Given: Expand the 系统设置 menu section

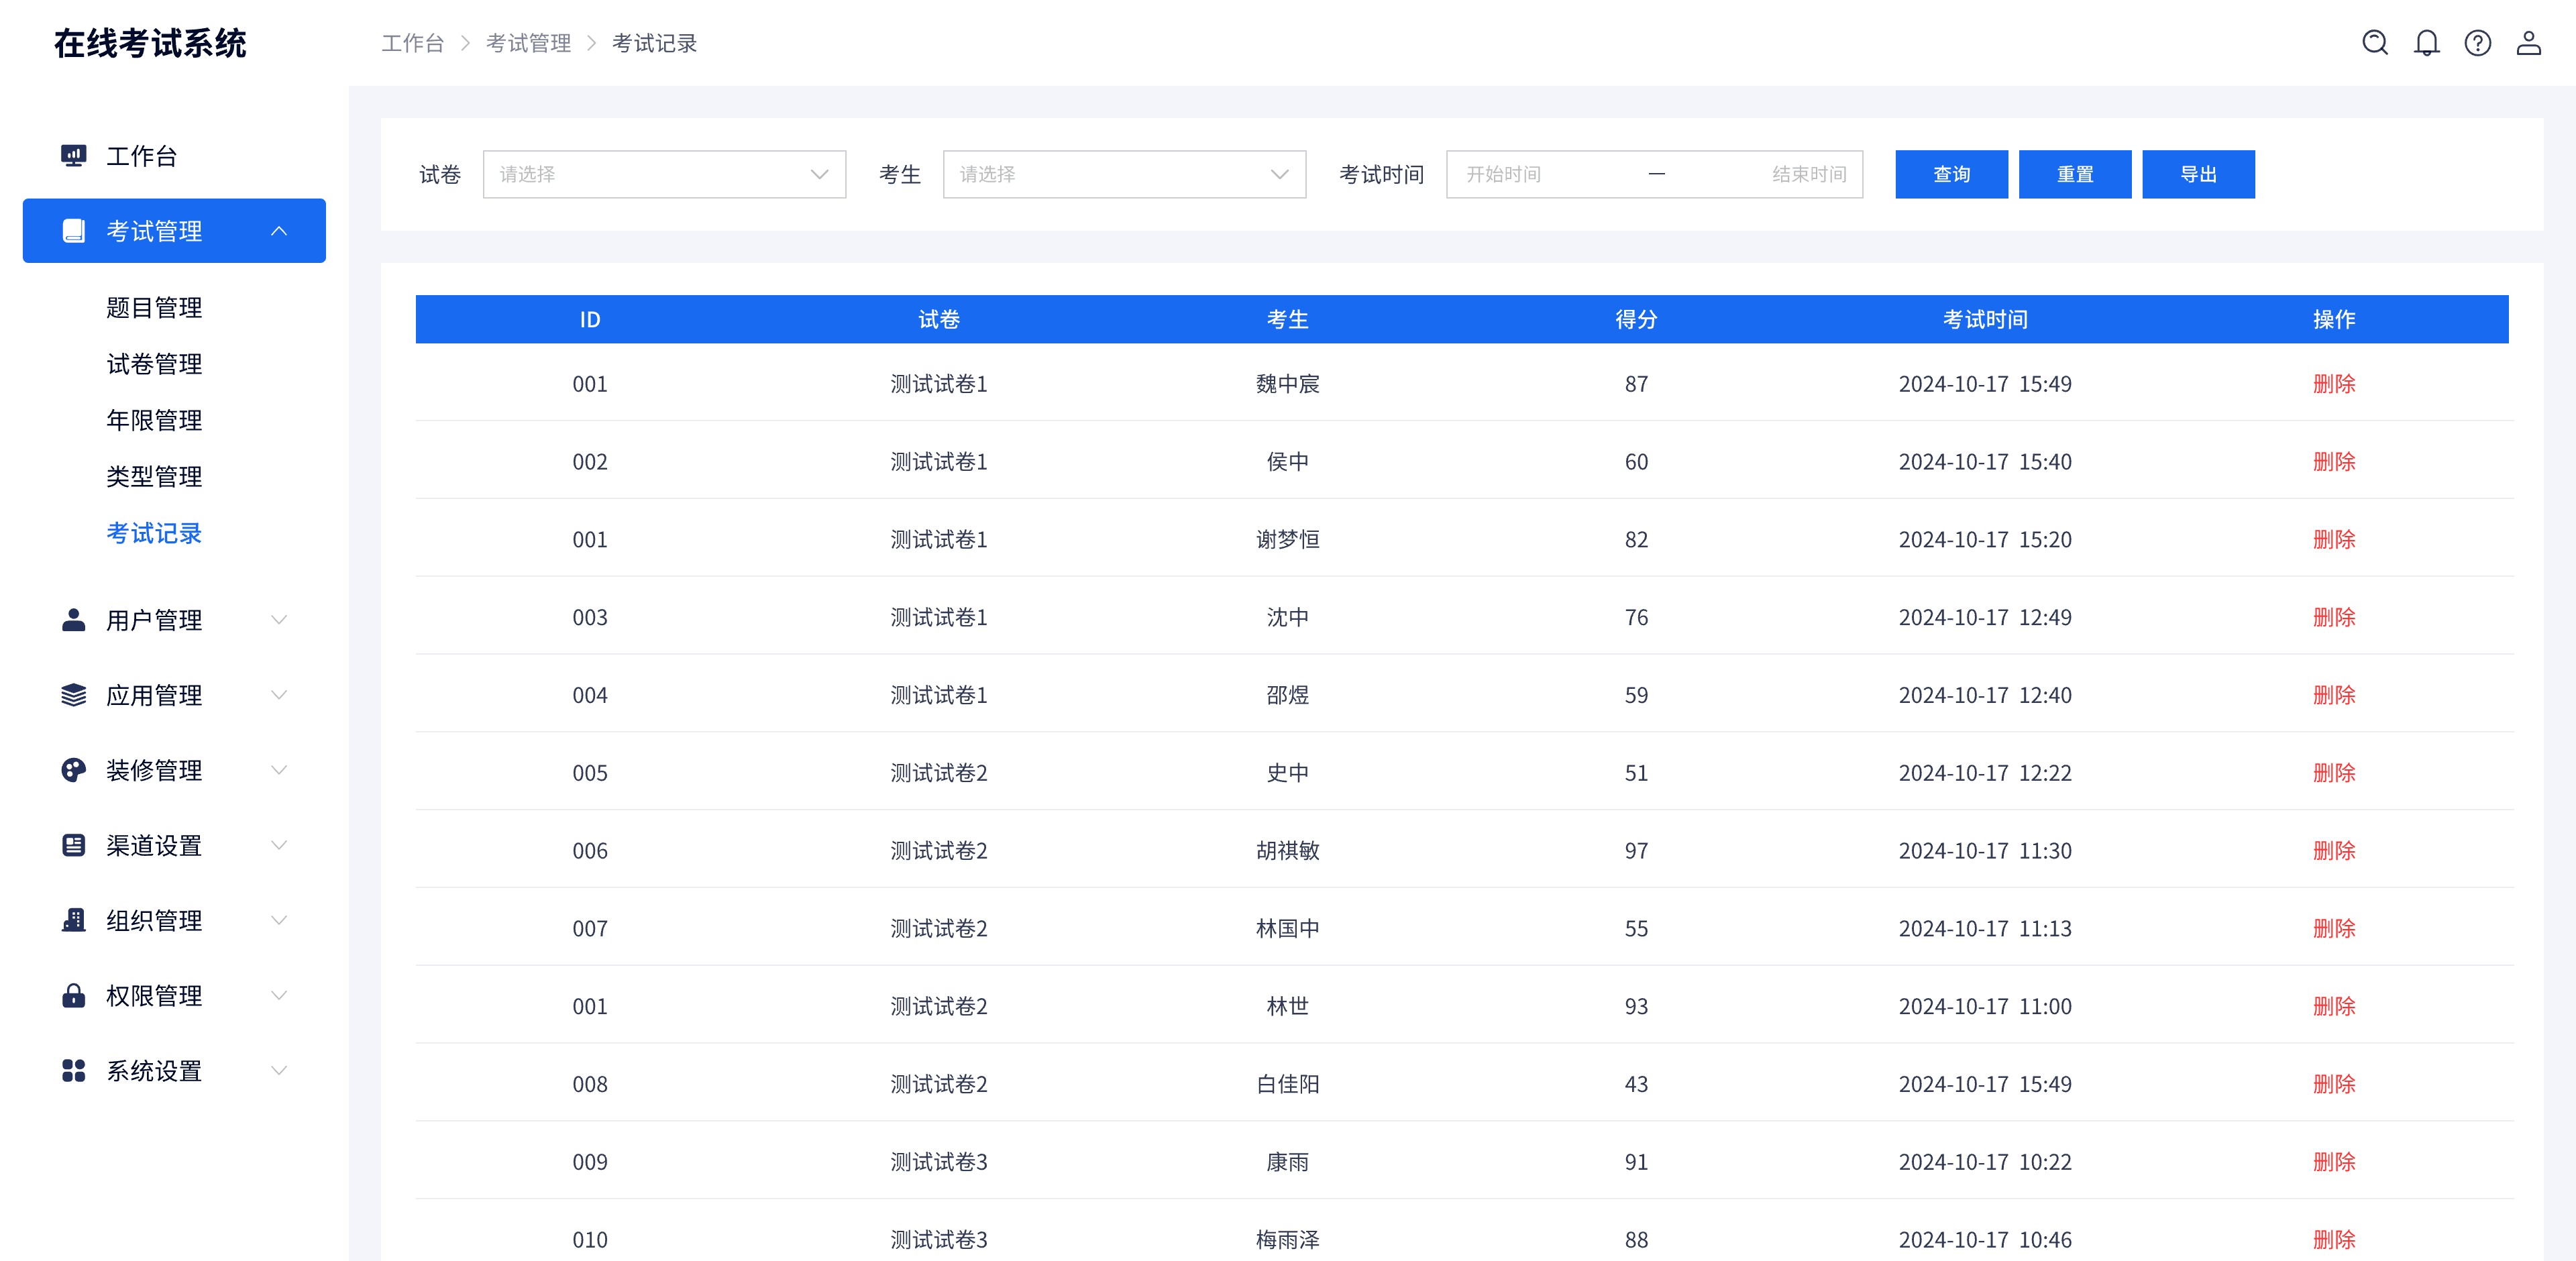Looking at the screenshot, I should pos(280,1071).
